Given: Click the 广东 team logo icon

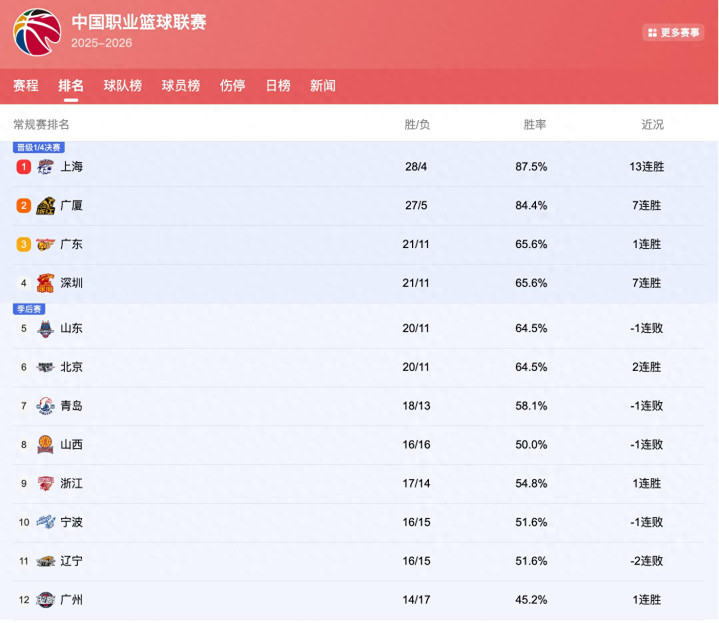Looking at the screenshot, I should (45, 244).
